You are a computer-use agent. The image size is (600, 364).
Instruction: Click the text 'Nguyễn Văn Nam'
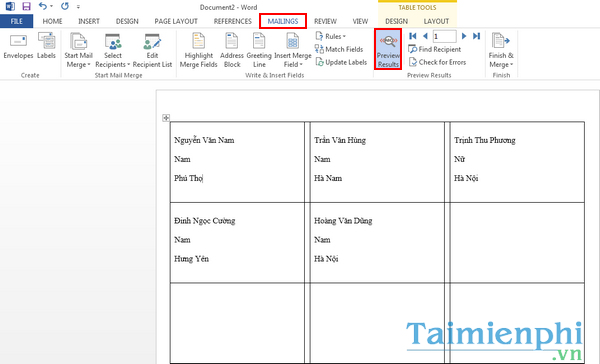point(204,140)
